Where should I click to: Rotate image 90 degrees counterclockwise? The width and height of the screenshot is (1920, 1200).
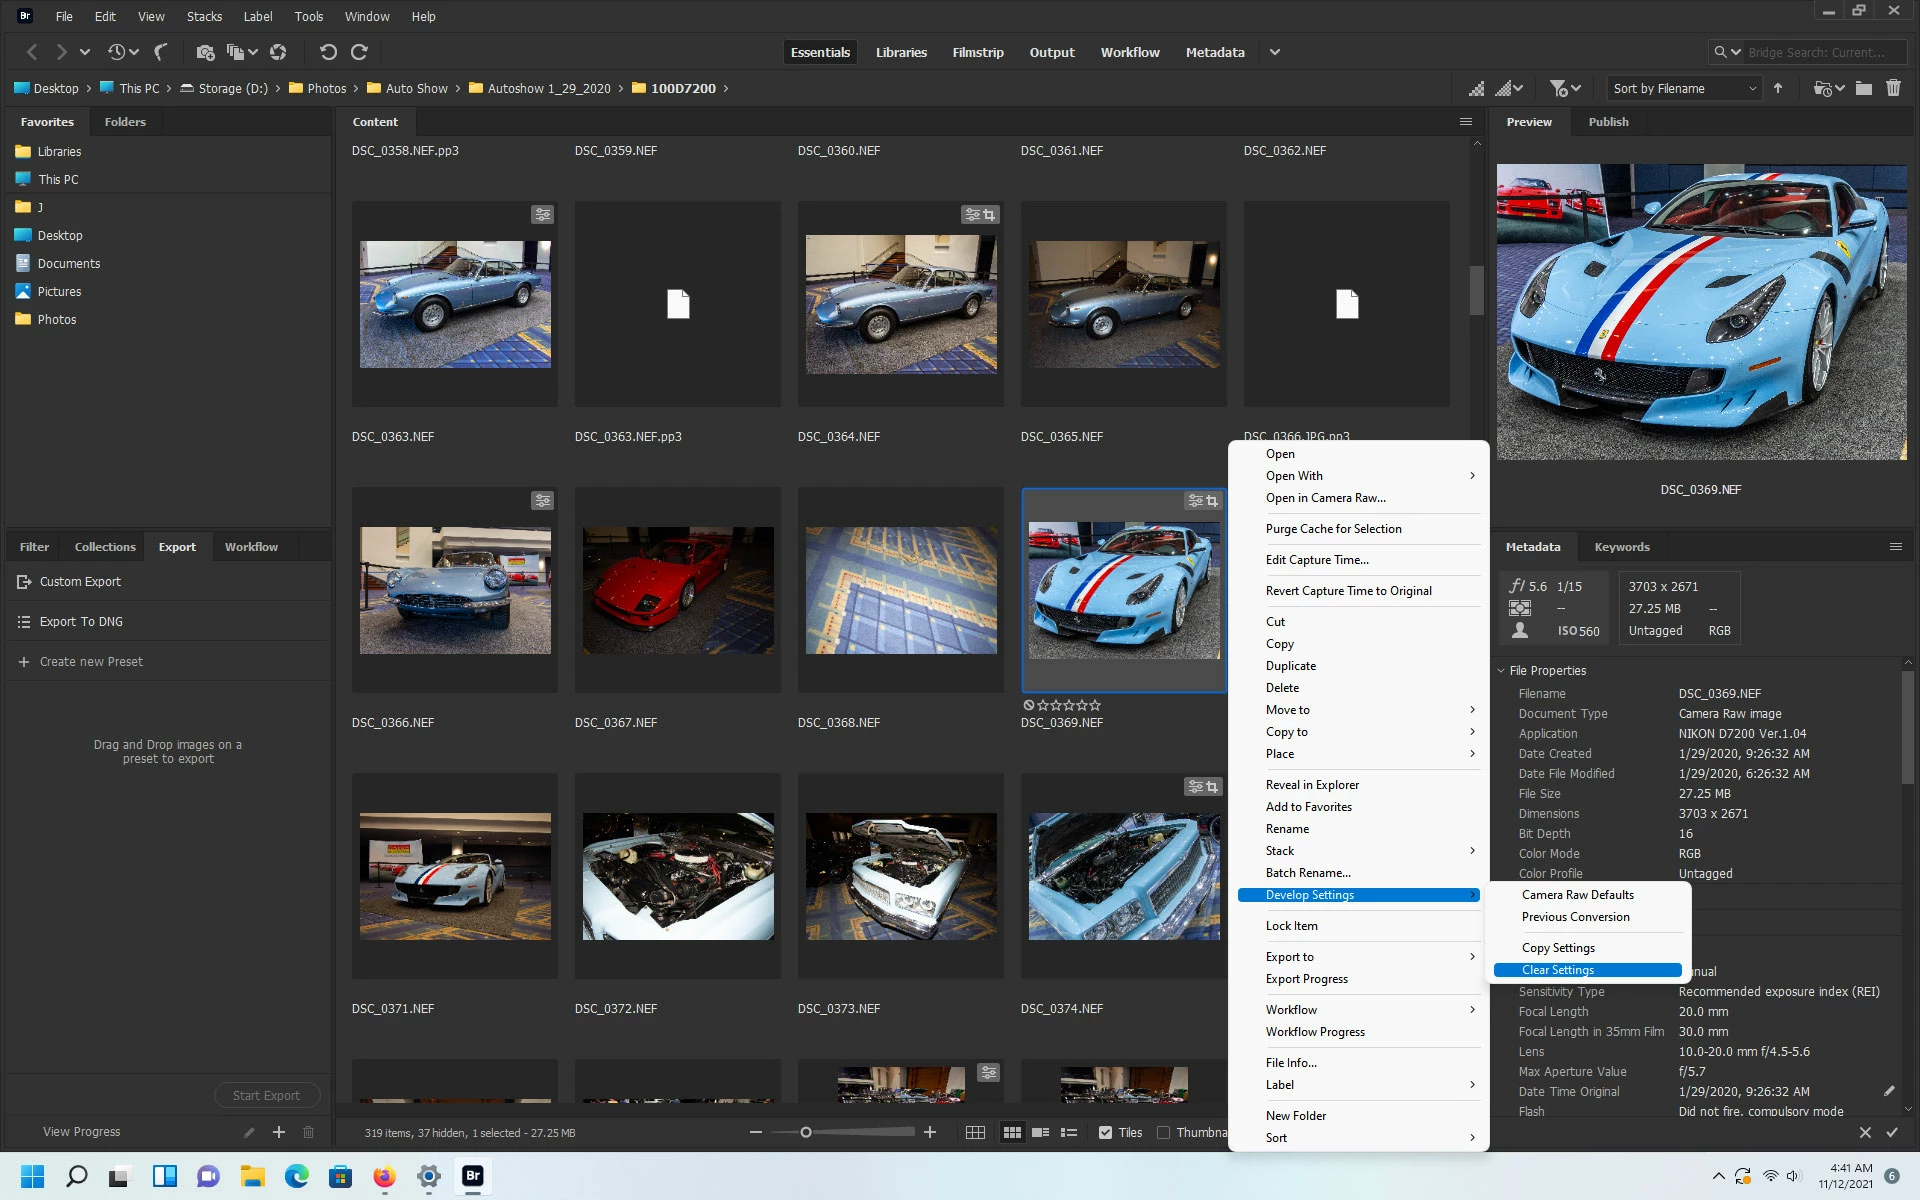coord(328,52)
